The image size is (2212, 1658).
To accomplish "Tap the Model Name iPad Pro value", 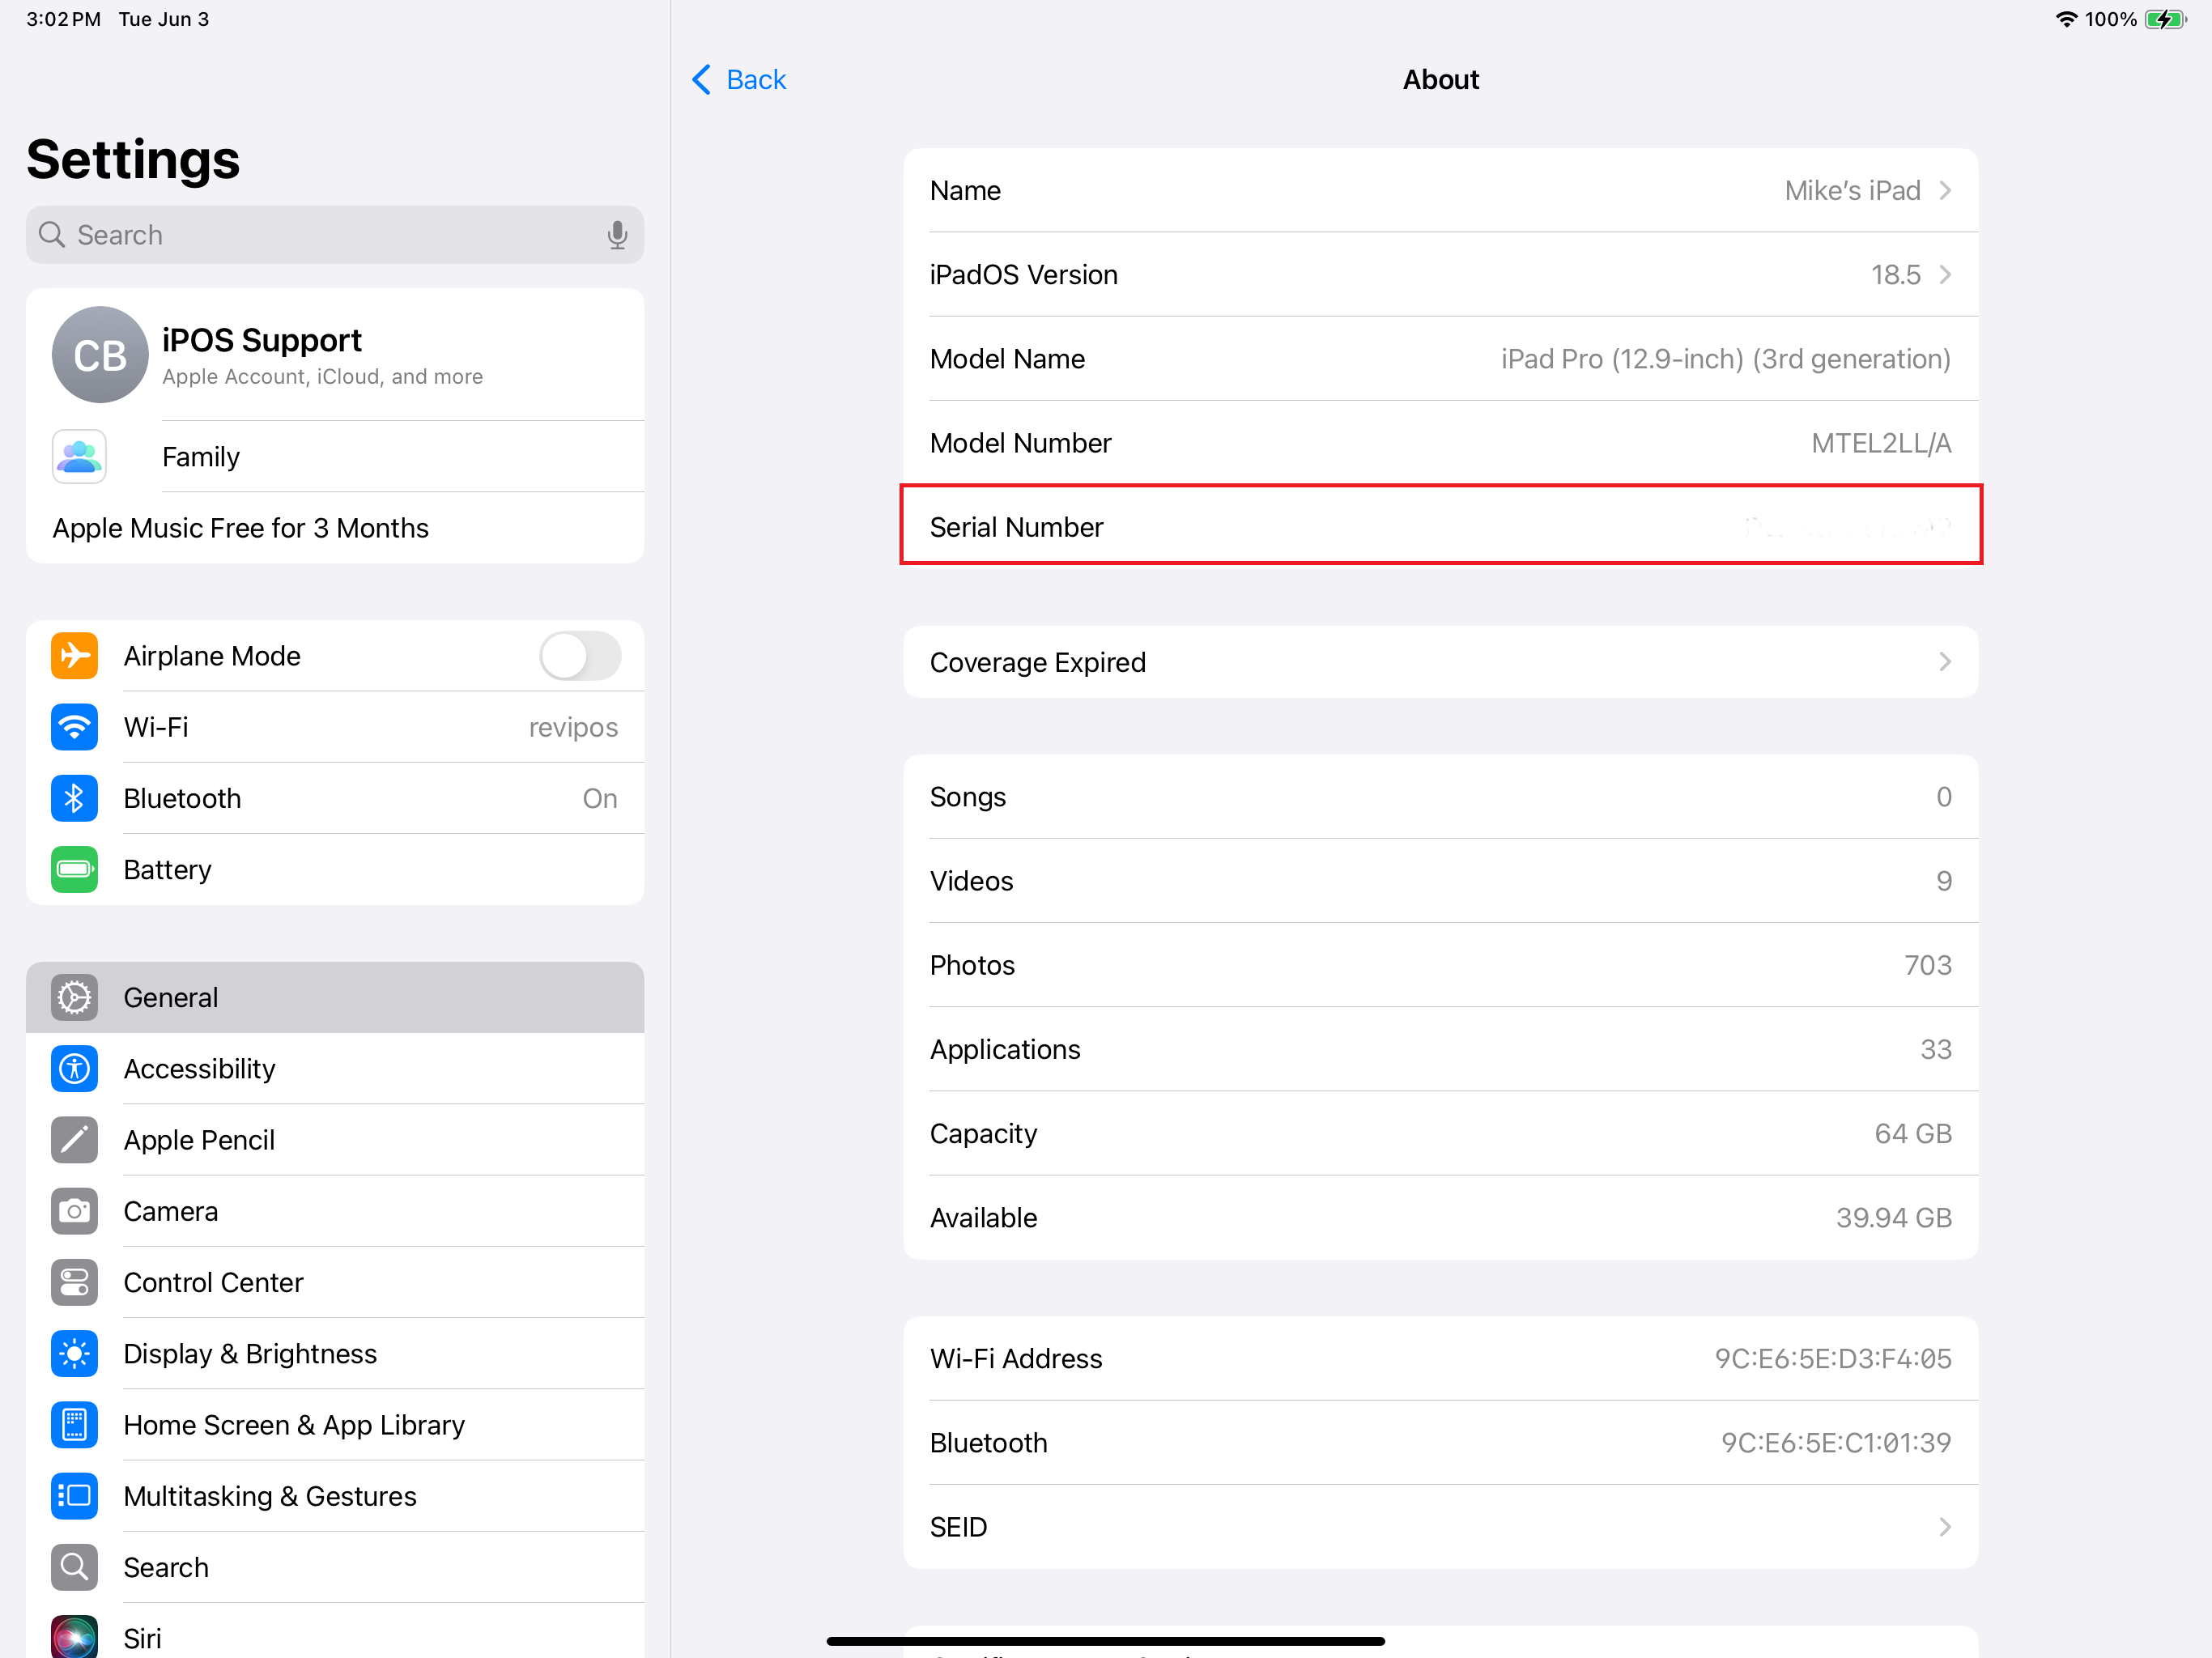I will [x=1726, y=359].
